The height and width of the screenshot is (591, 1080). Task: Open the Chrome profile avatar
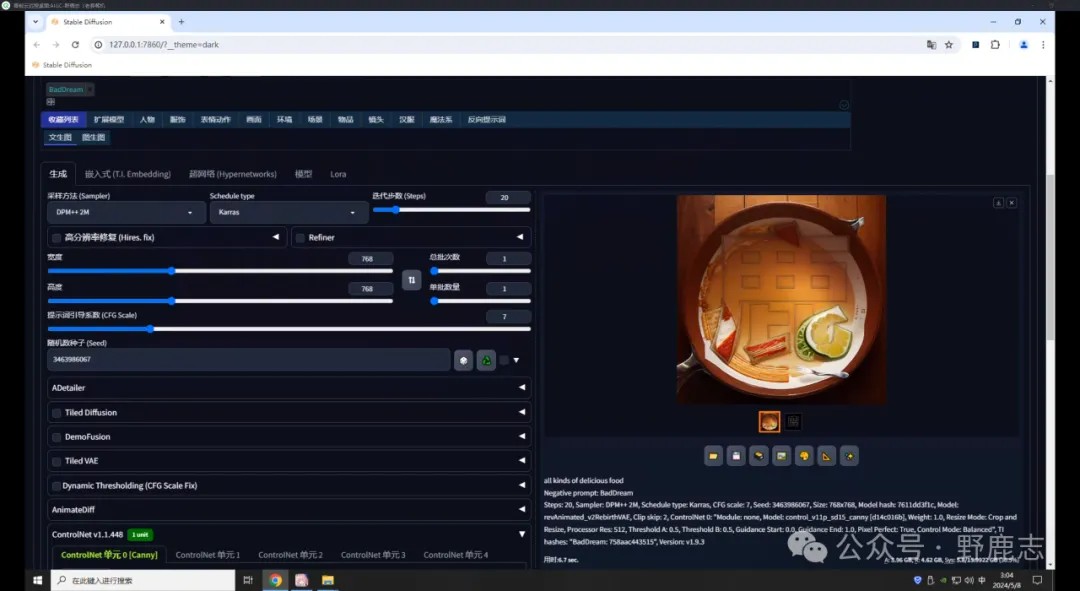click(1024, 45)
